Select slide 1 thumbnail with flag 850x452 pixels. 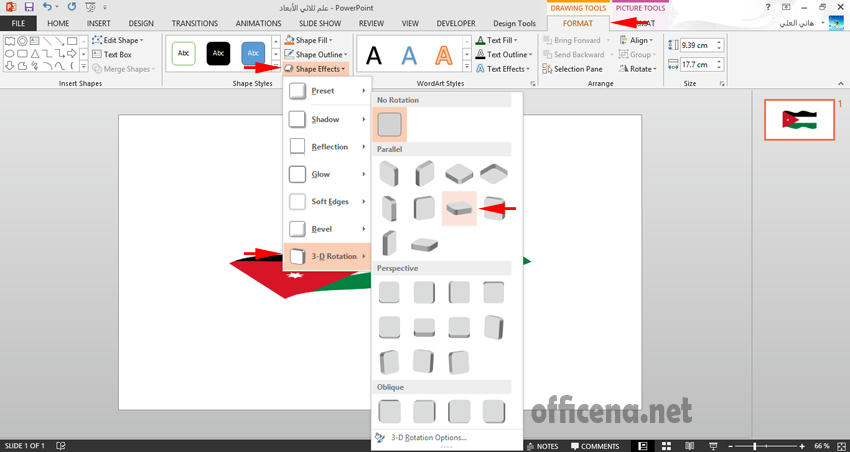click(x=799, y=120)
